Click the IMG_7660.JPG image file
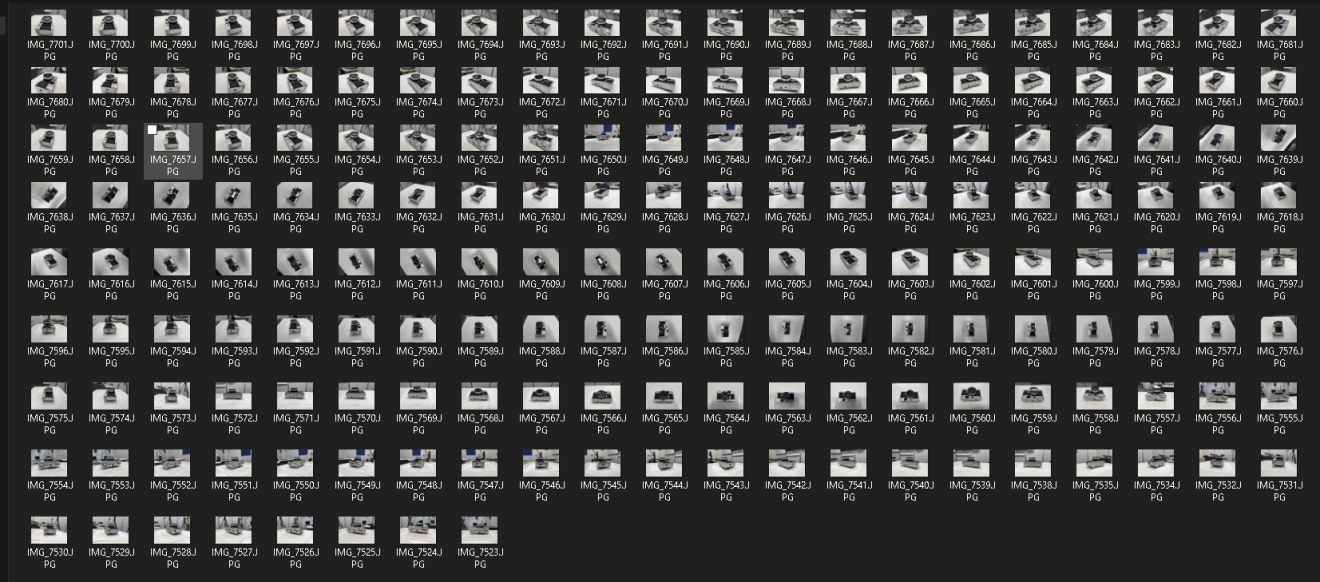 (1279, 81)
